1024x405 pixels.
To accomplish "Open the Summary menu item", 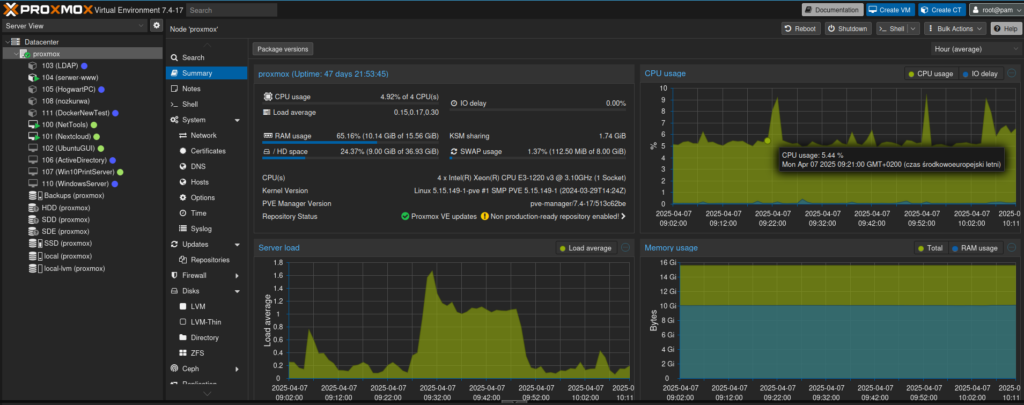I will tap(206, 73).
